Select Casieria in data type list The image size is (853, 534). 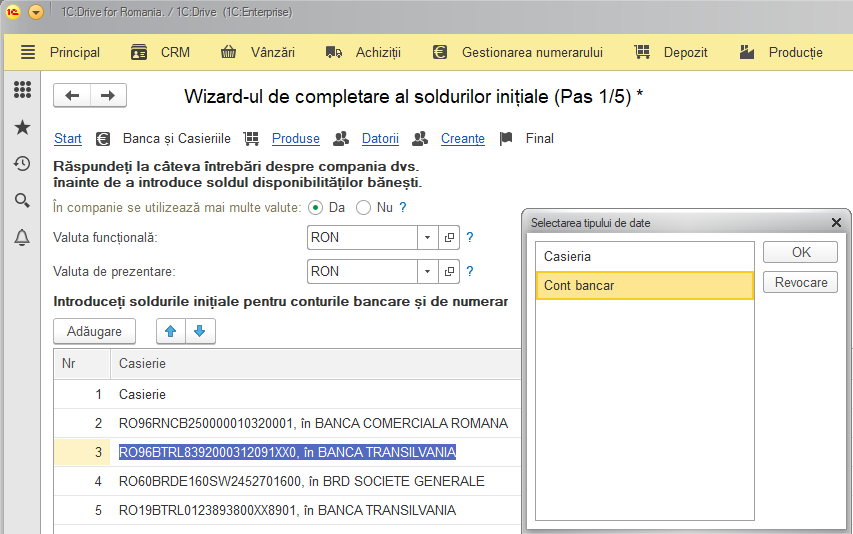(x=645, y=257)
